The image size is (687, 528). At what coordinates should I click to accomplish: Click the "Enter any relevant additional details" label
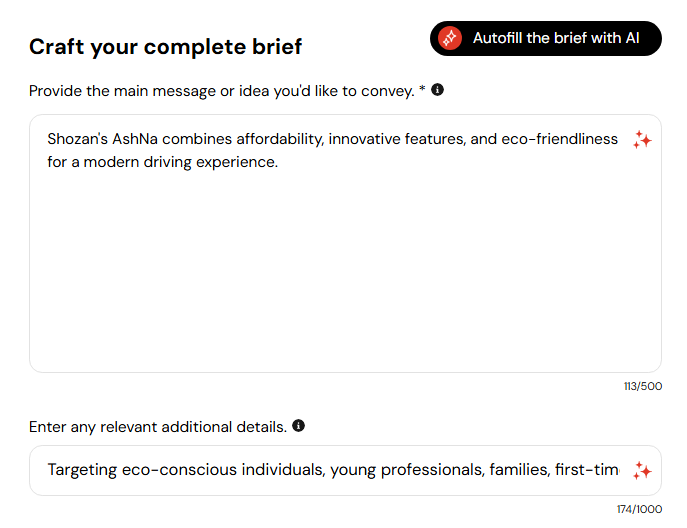(x=158, y=427)
